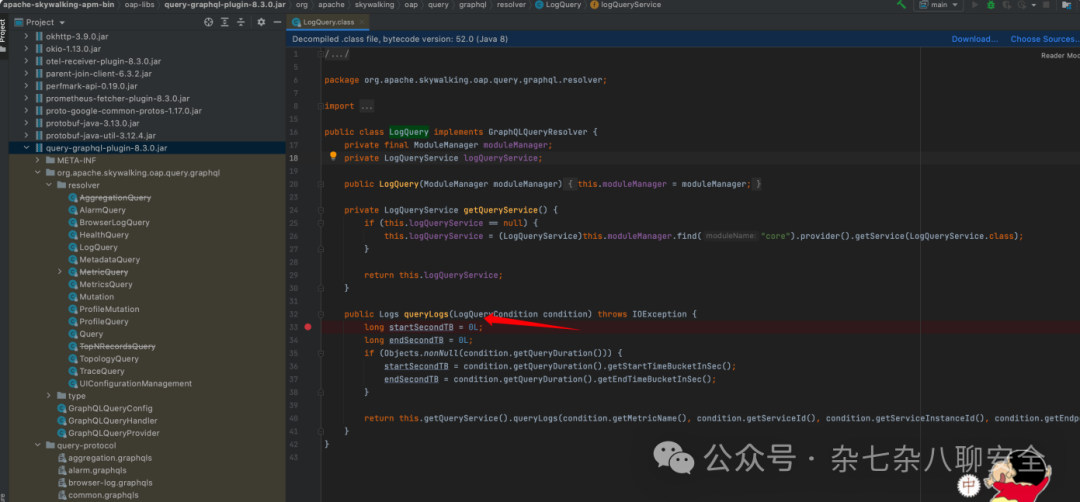The height and width of the screenshot is (502, 1080).
Task: Place cursor on queryLogs method name
Action: point(426,314)
